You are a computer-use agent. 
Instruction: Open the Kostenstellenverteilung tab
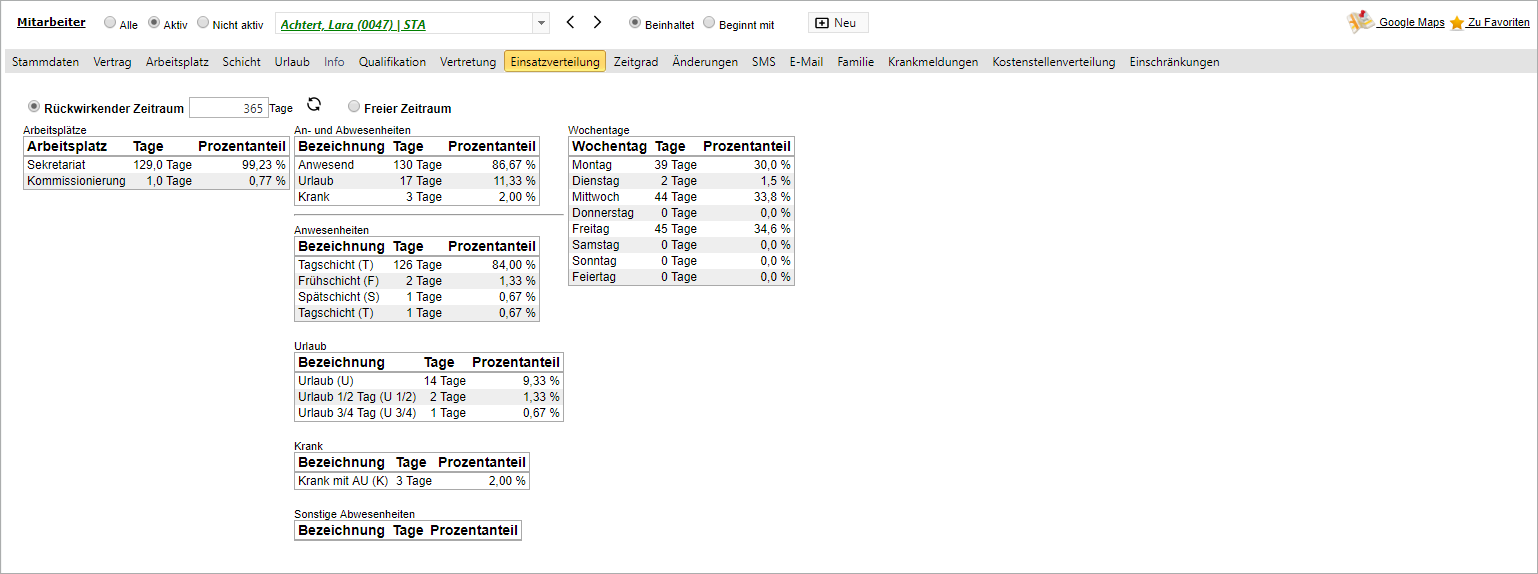pyautogui.click(x=1054, y=62)
